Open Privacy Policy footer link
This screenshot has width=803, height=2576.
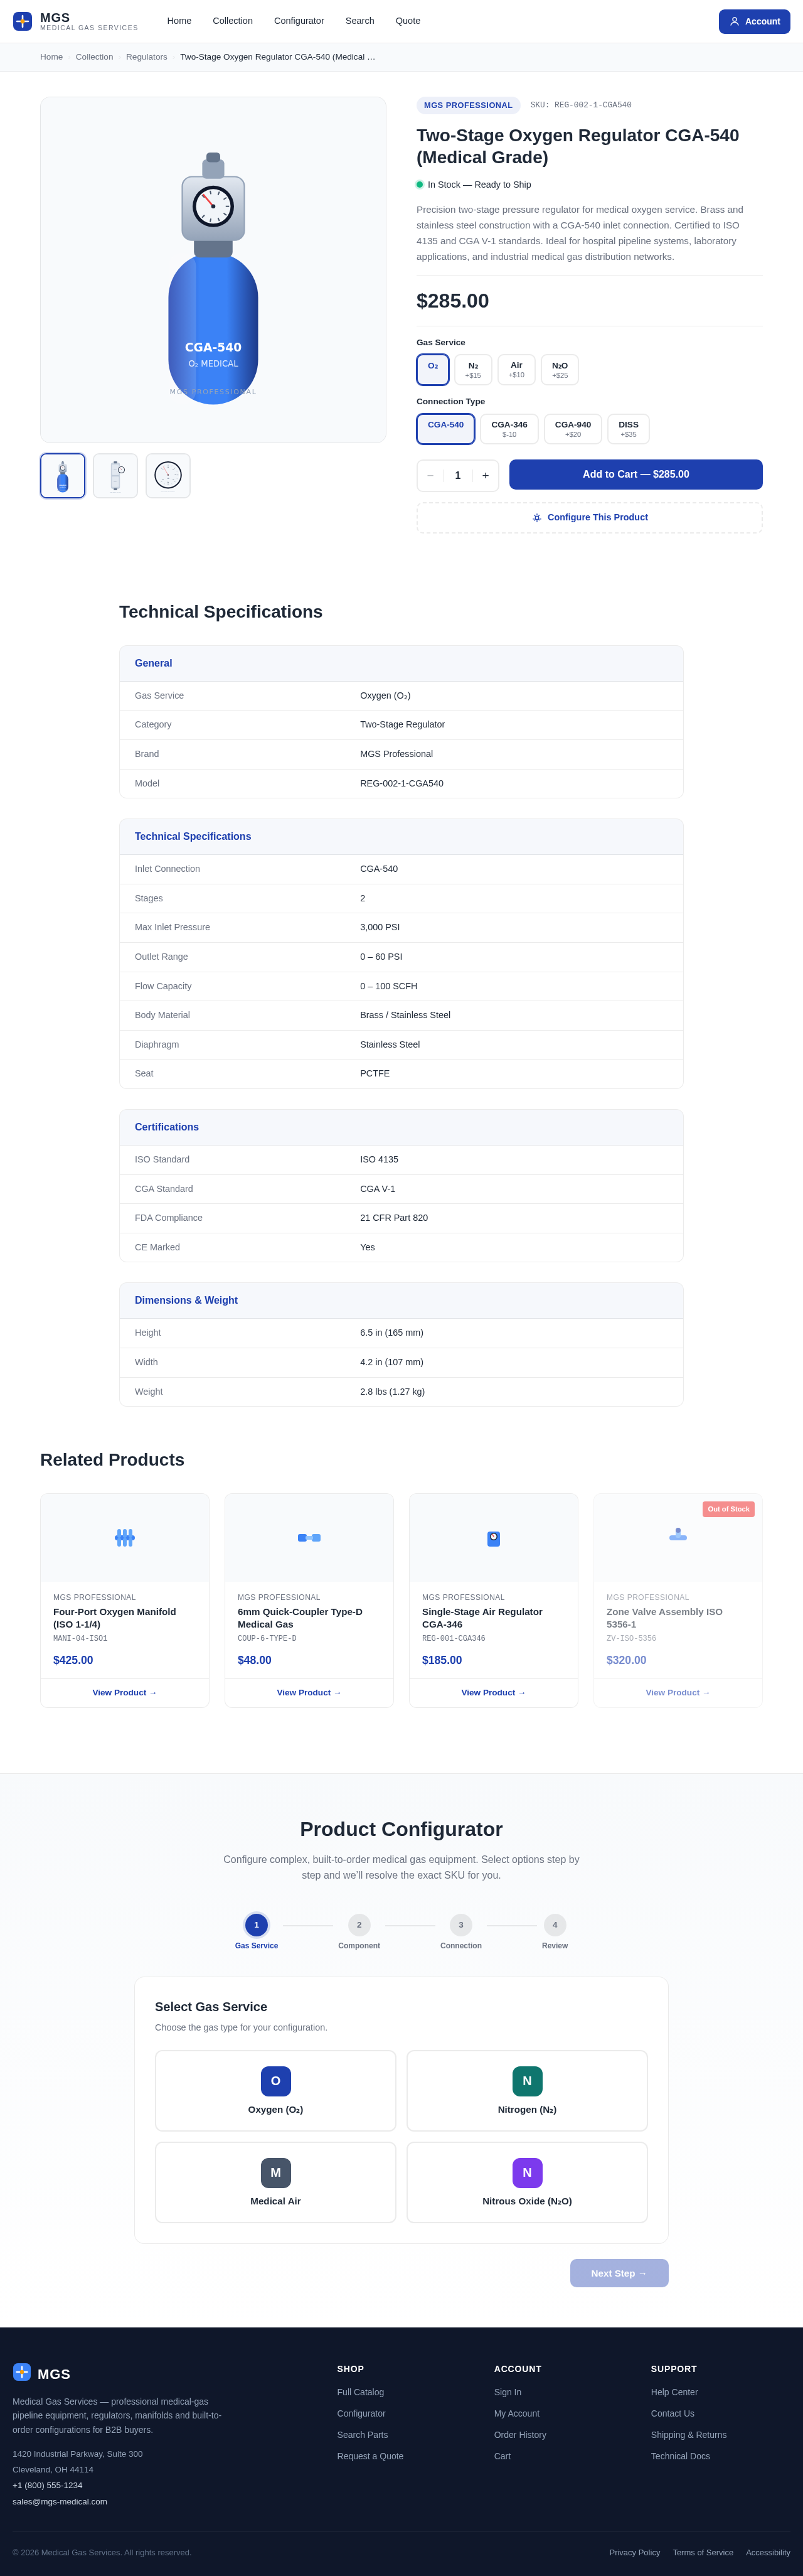pyautogui.click(x=635, y=2552)
